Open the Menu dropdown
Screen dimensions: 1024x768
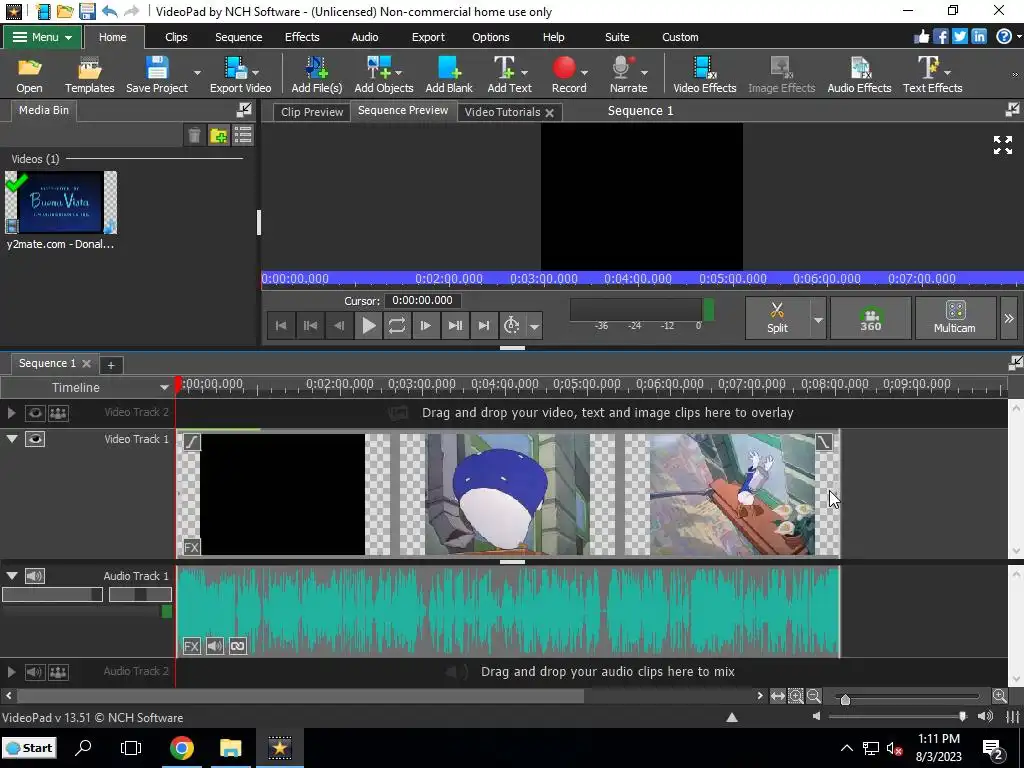tap(42, 37)
